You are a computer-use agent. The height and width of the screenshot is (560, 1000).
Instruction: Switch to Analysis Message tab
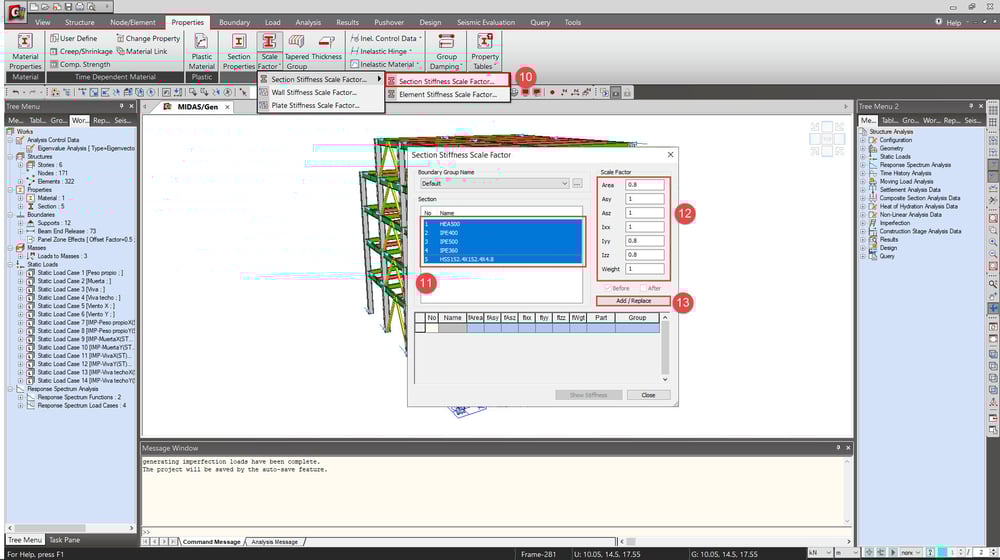point(274,542)
